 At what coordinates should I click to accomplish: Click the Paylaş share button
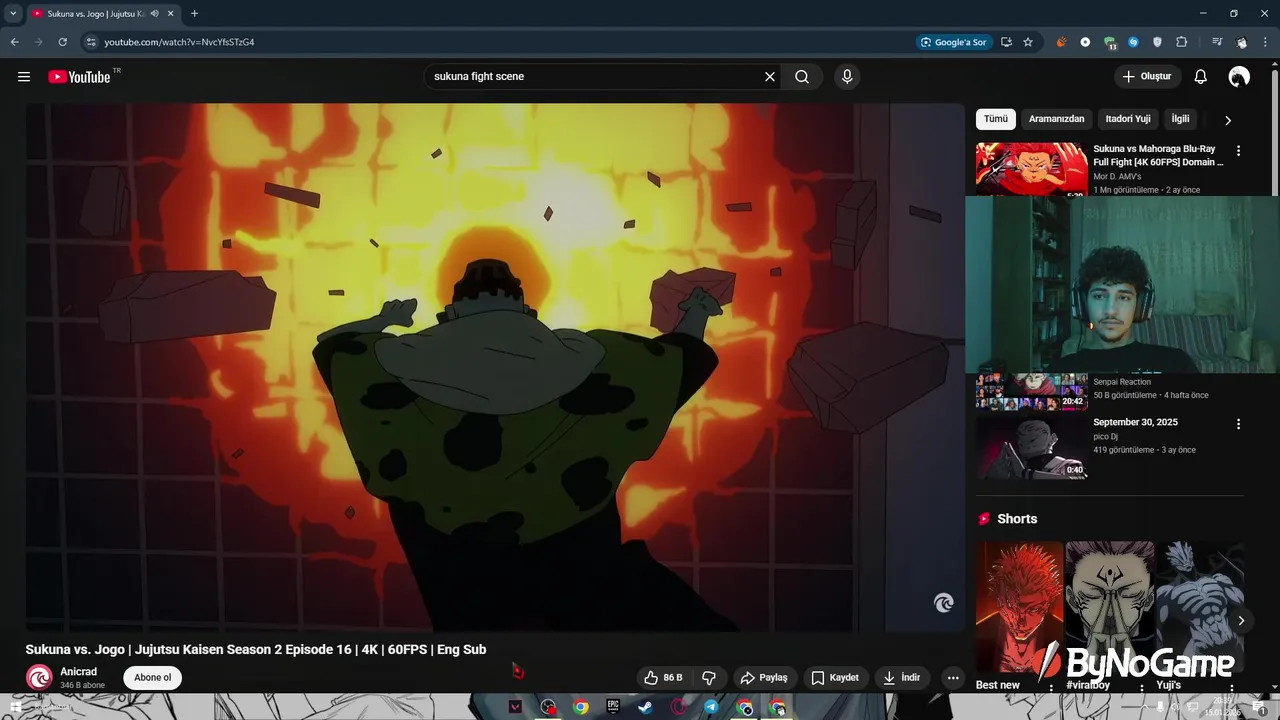765,678
